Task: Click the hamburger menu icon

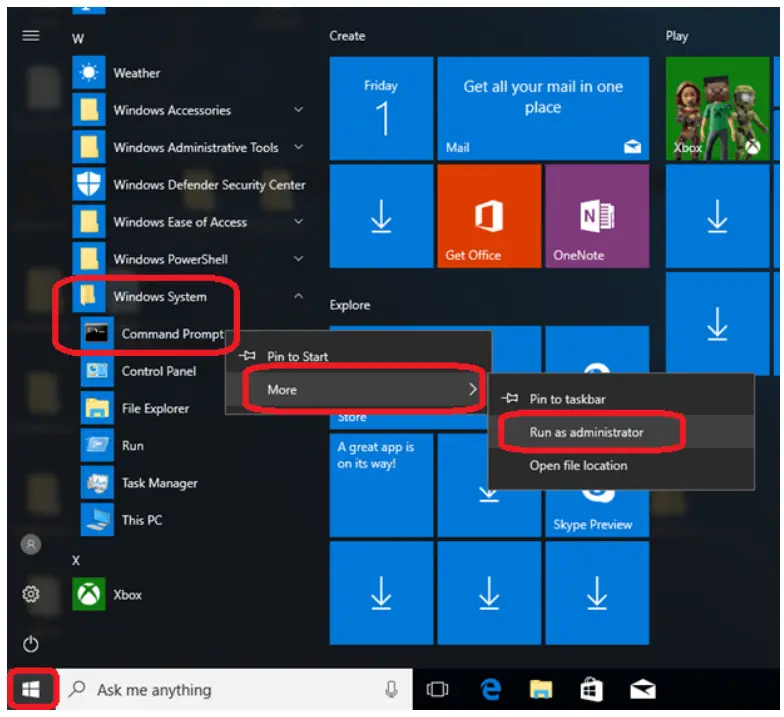Action: 30,35
